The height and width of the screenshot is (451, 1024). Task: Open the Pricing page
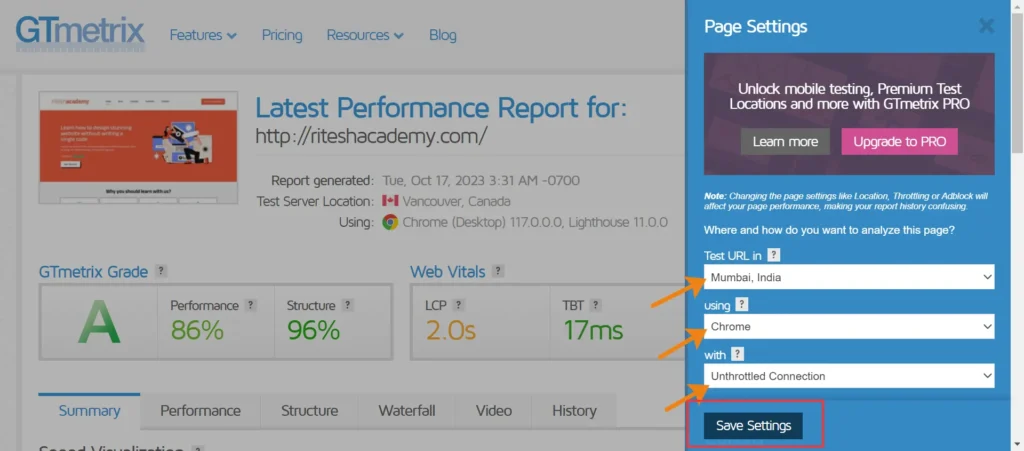click(x=282, y=35)
